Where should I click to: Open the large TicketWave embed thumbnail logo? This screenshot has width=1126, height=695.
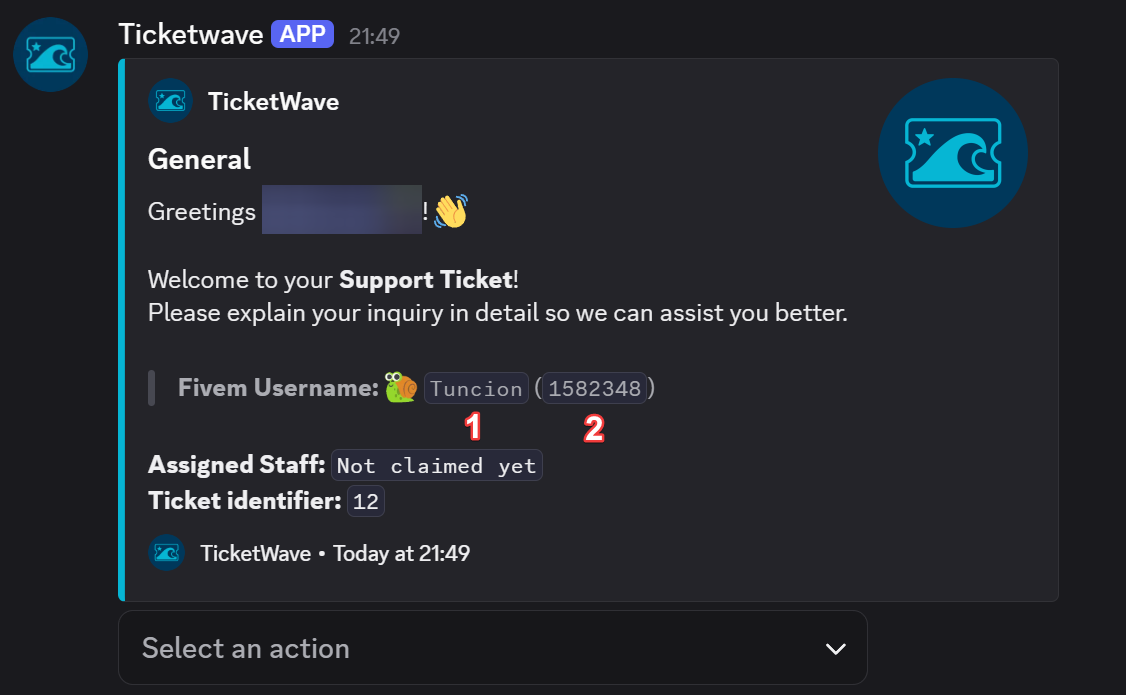952,153
